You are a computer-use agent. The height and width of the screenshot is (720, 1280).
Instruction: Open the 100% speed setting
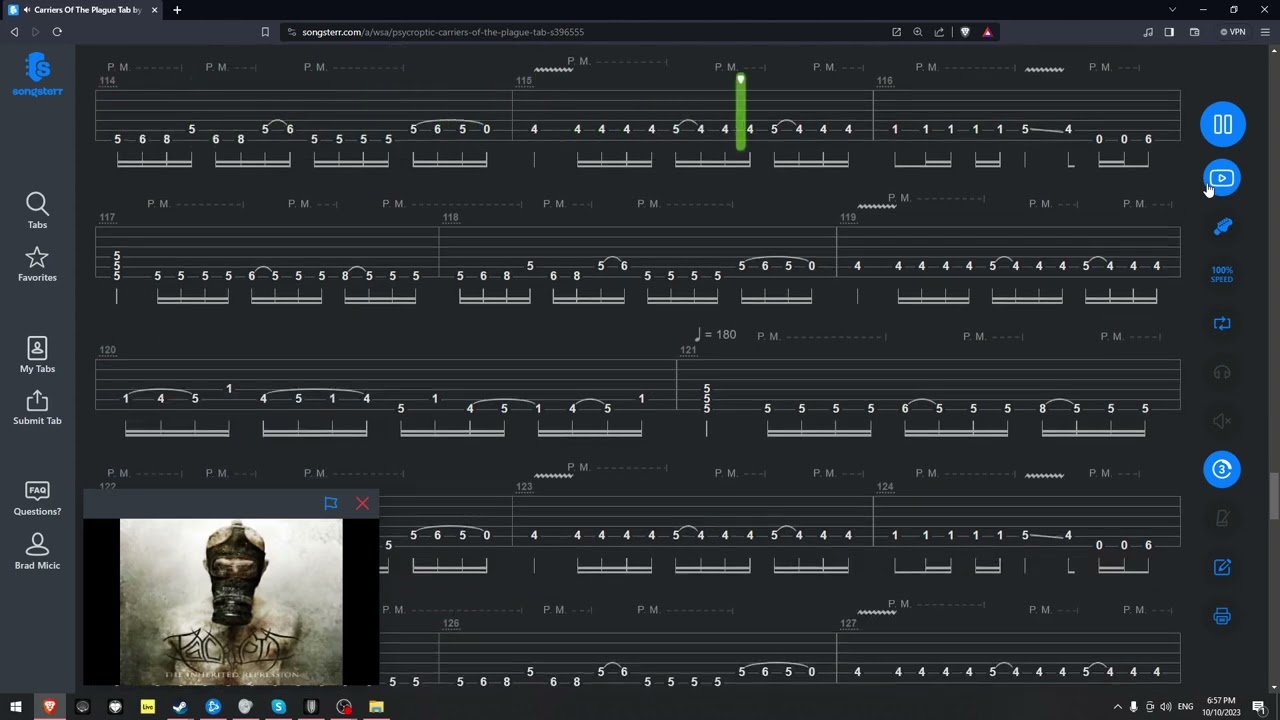pyautogui.click(x=1222, y=274)
